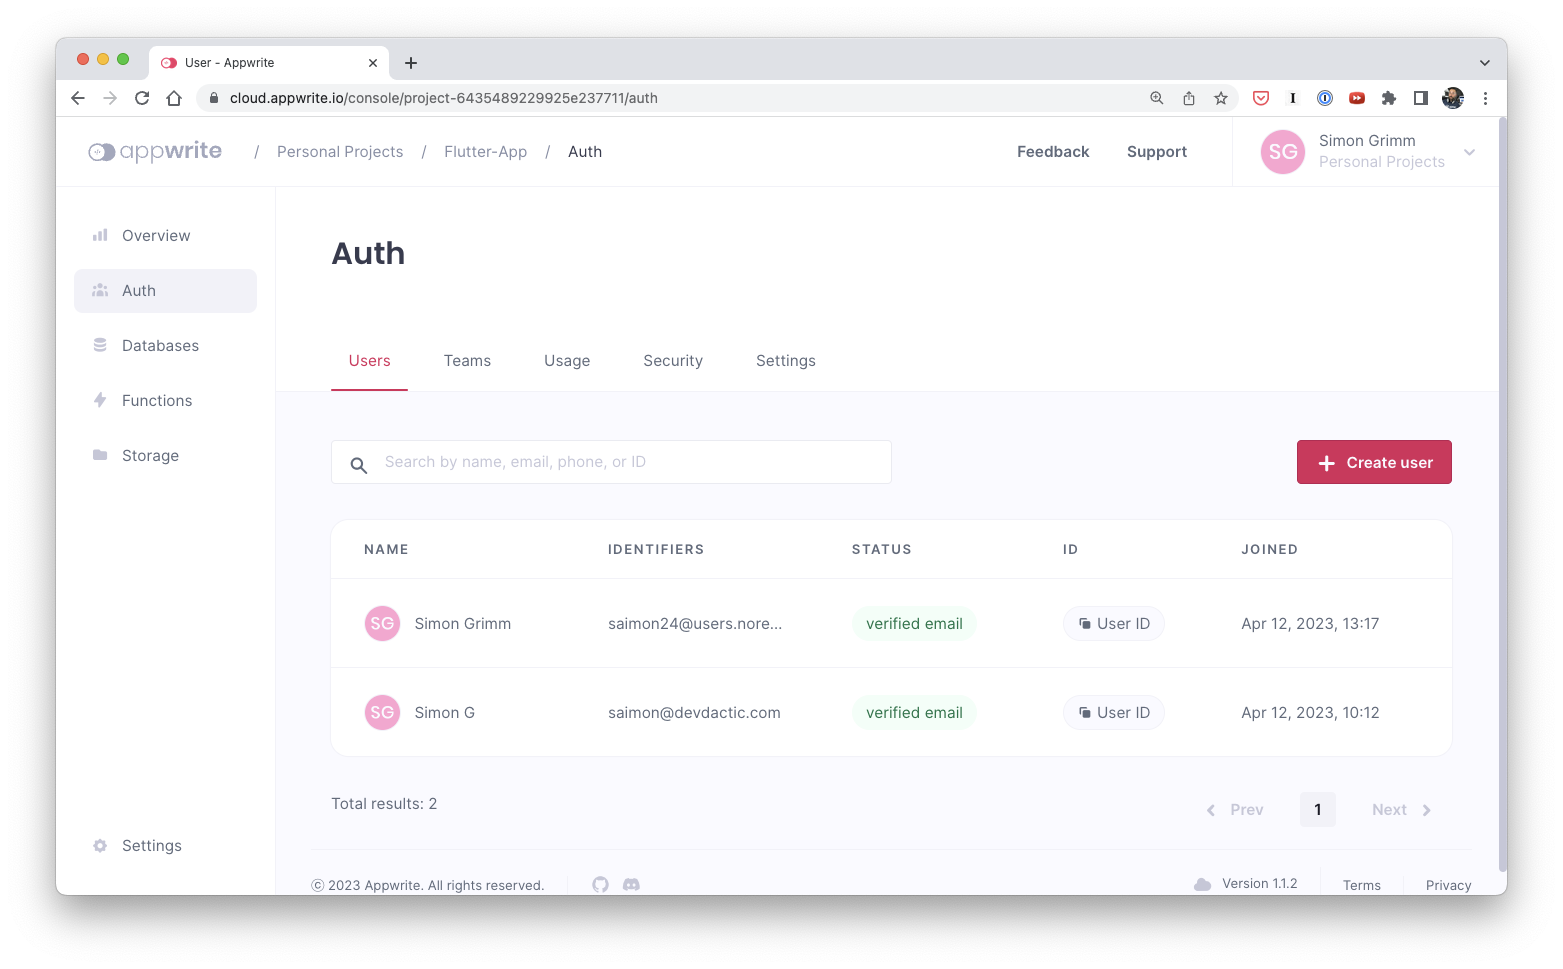
Task: Open the Terms link in the footer
Action: [1362, 885]
